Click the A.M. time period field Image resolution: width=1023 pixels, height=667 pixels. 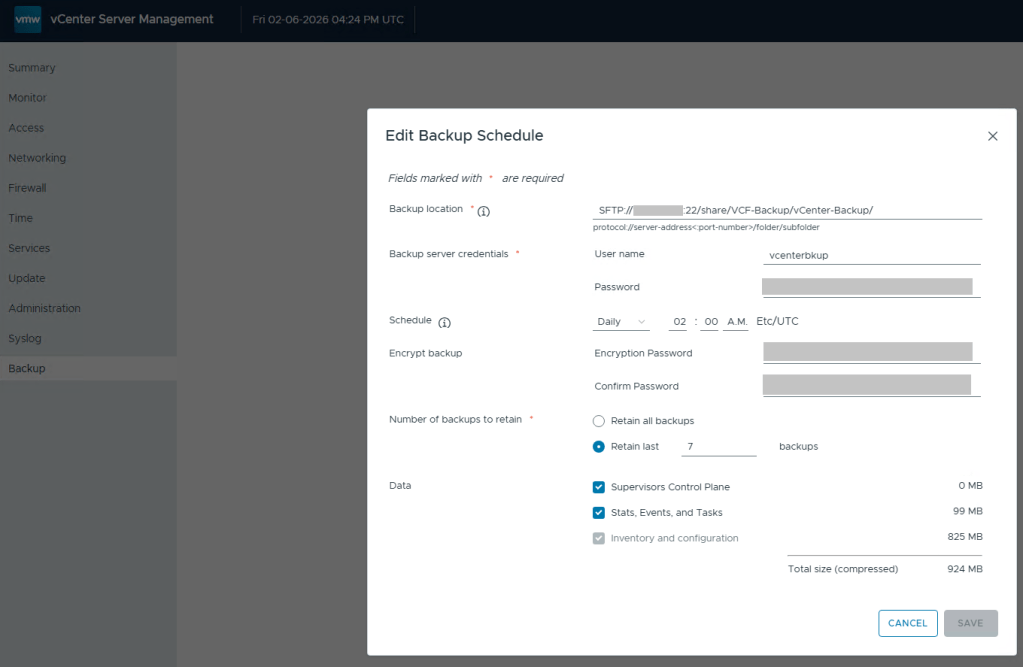click(736, 322)
